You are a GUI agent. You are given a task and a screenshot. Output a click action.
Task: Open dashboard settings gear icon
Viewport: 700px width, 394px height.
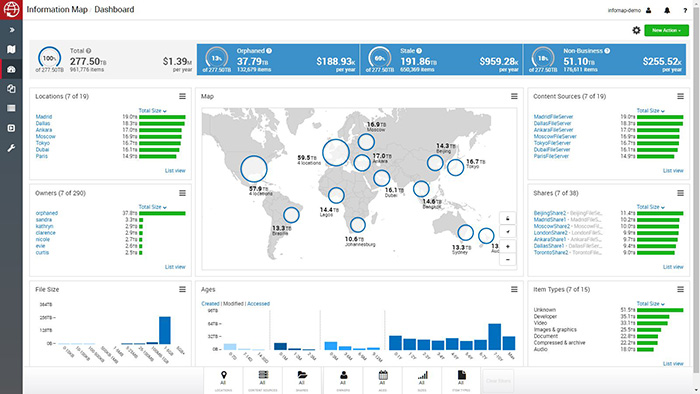click(x=636, y=30)
